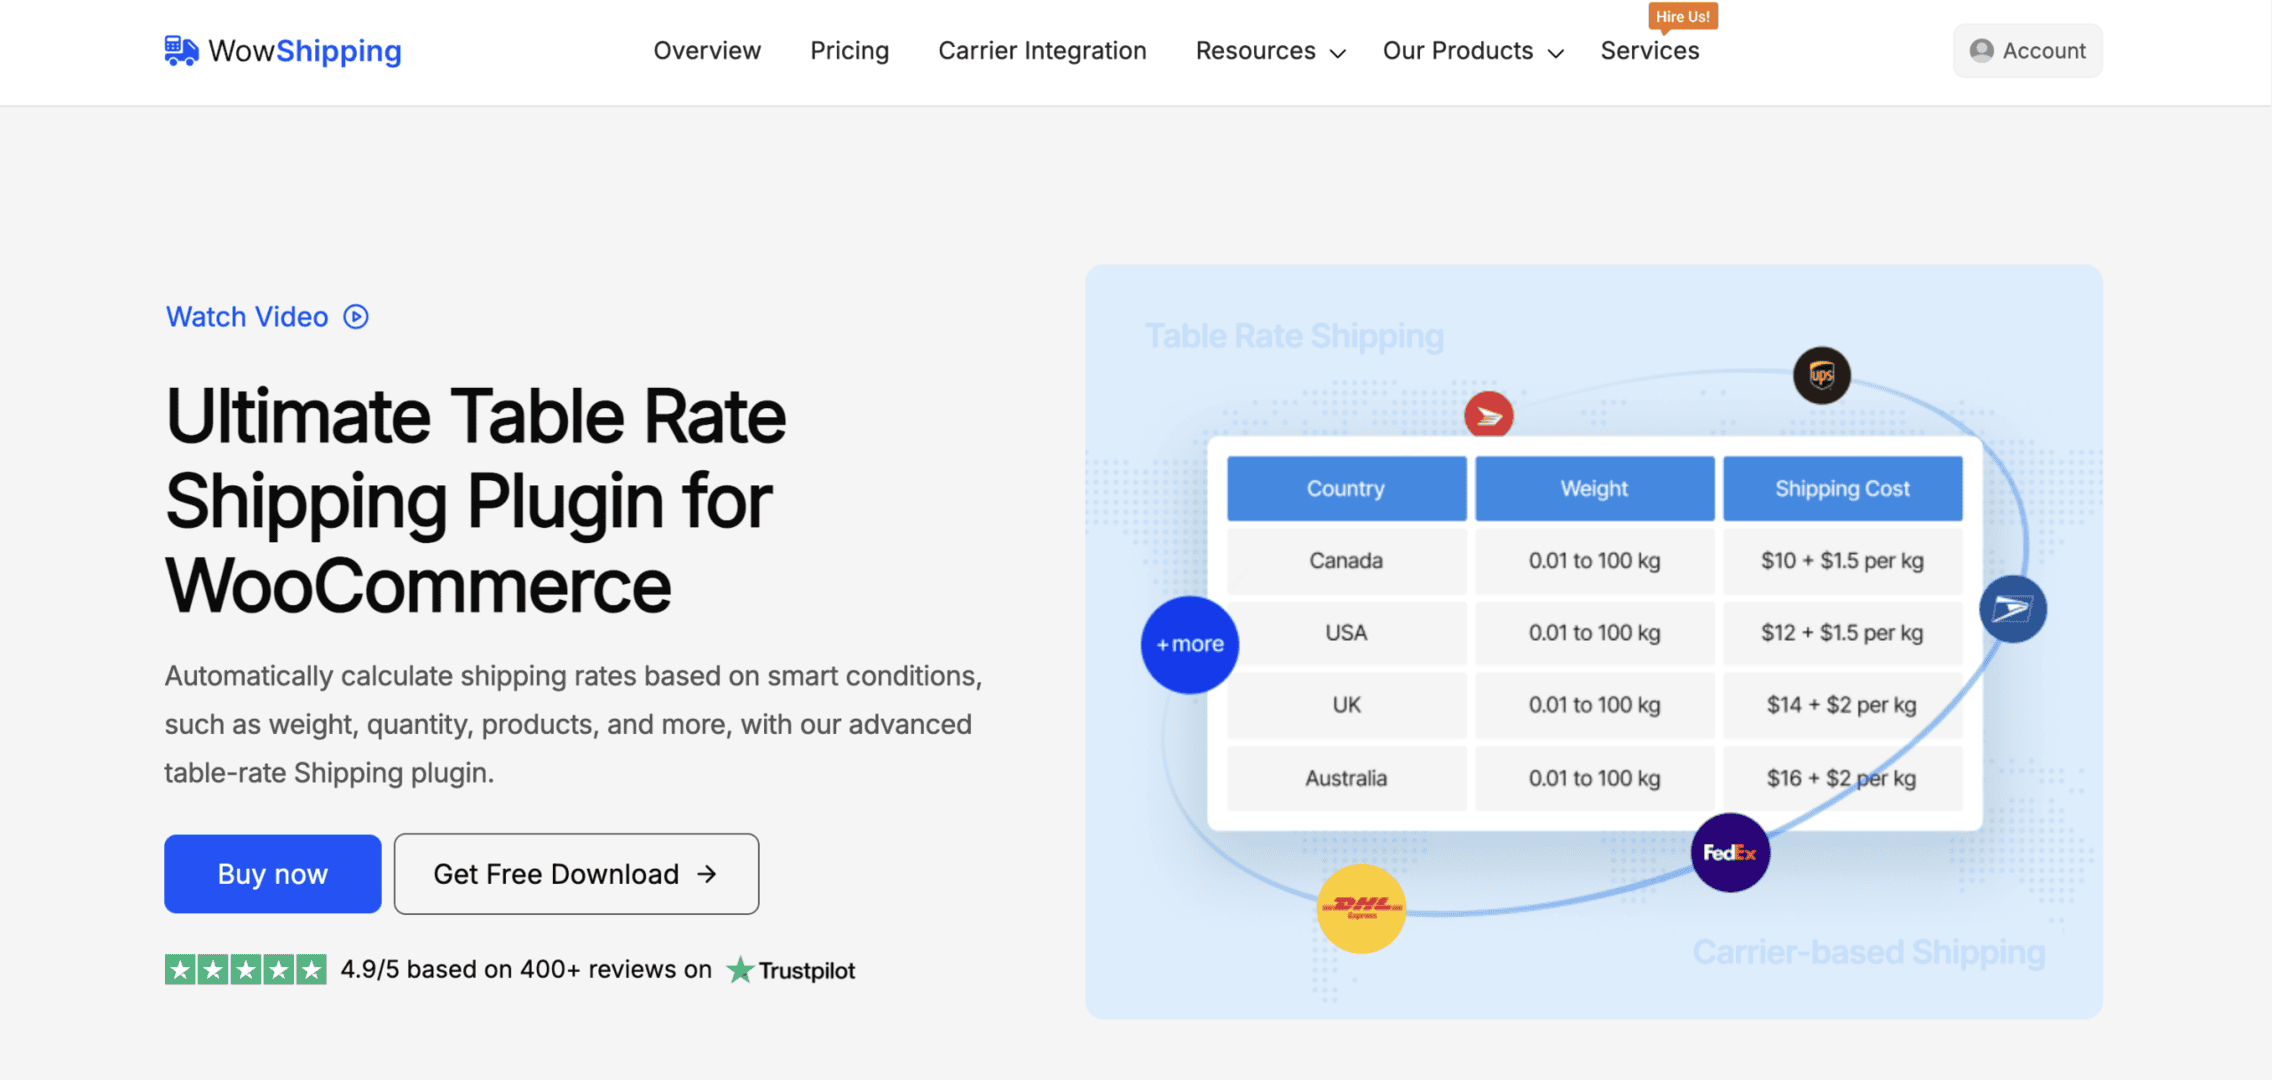Click the USPS eagle logo
This screenshot has width=2272, height=1080.
click(x=2012, y=608)
